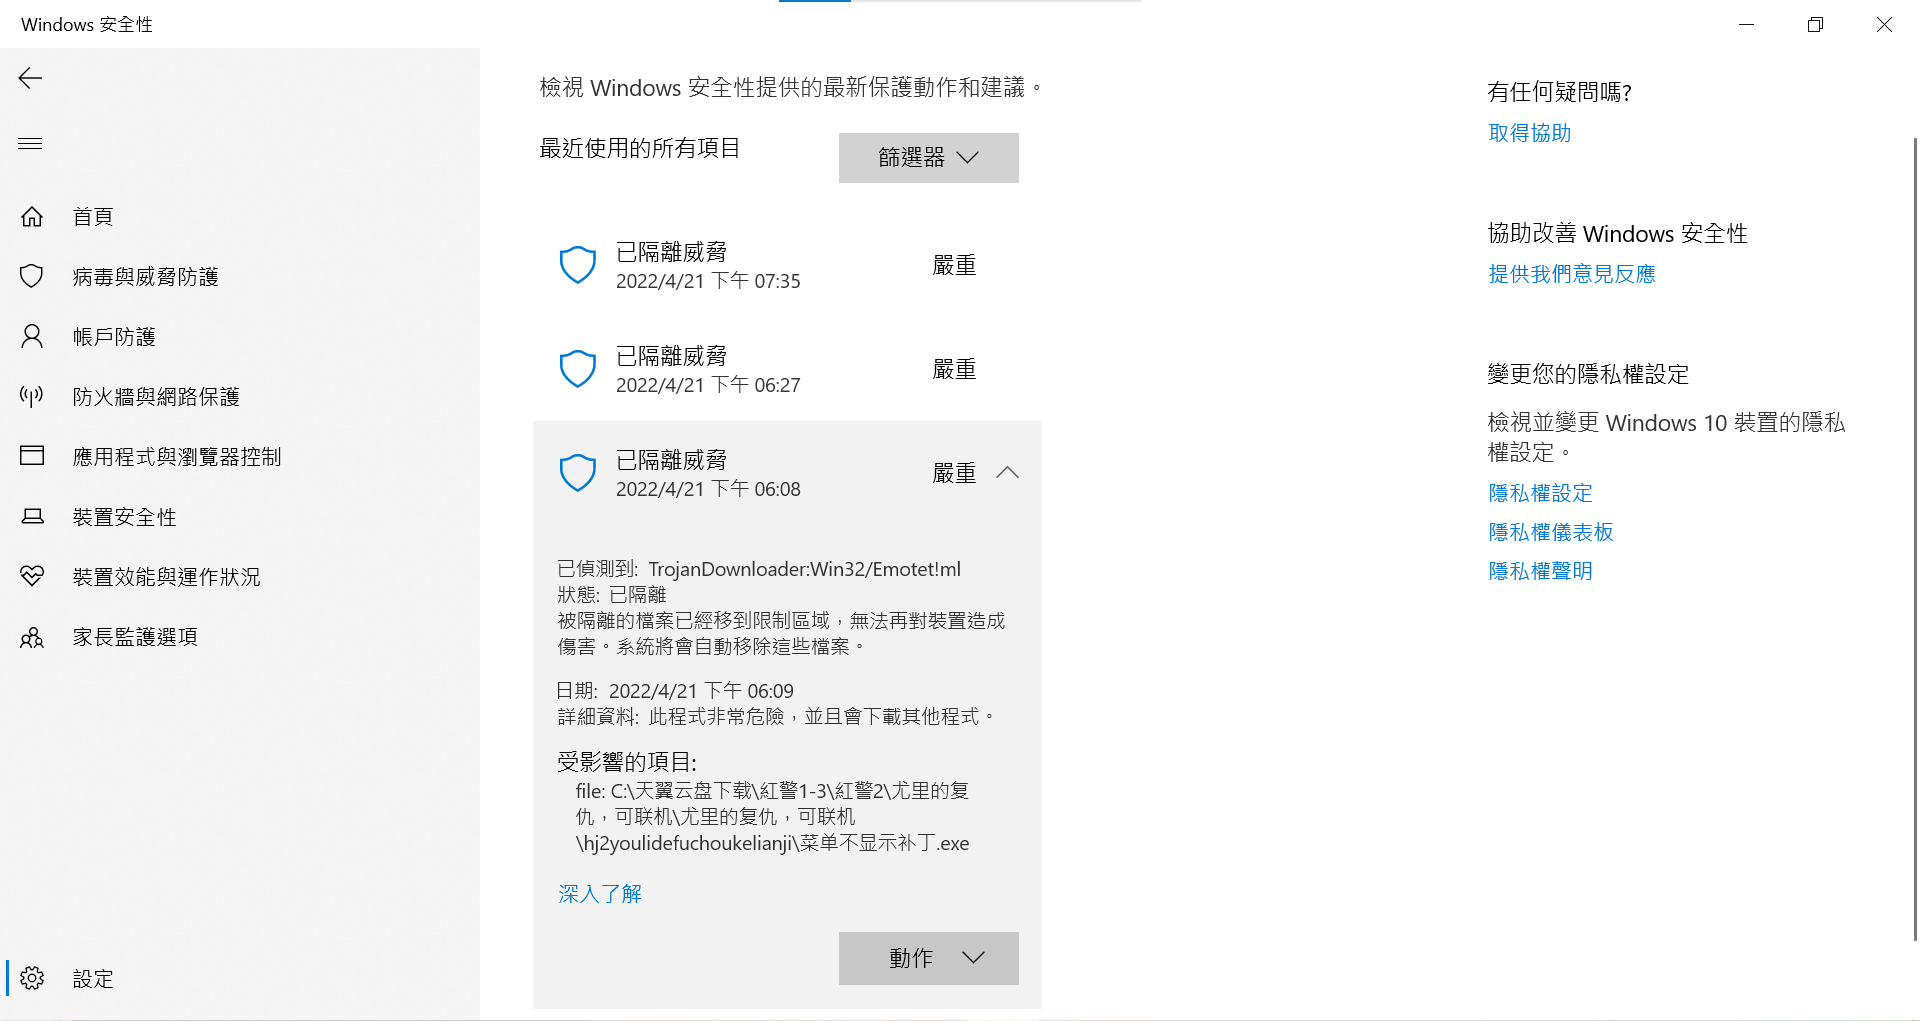Collapse the expanded 06:08 threat entry

(1008, 473)
